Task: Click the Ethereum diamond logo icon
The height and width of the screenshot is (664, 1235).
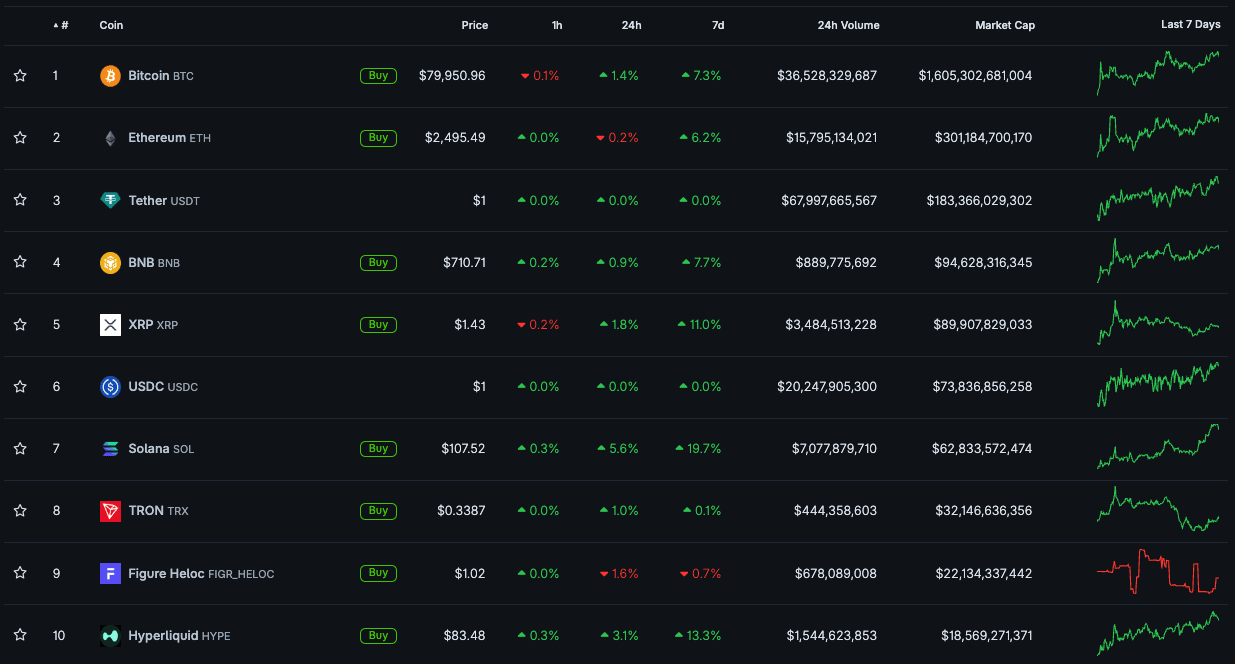Action: click(110, 138)
